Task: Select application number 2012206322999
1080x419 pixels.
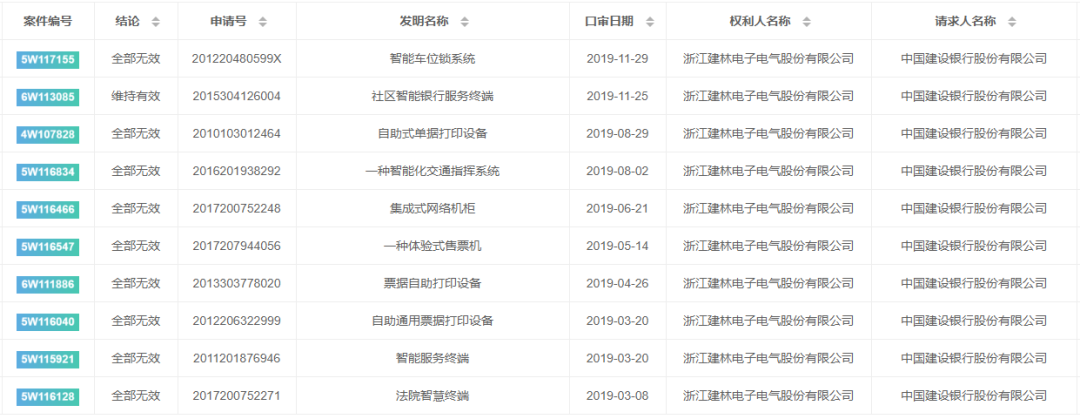Action: tap(237, 321)
